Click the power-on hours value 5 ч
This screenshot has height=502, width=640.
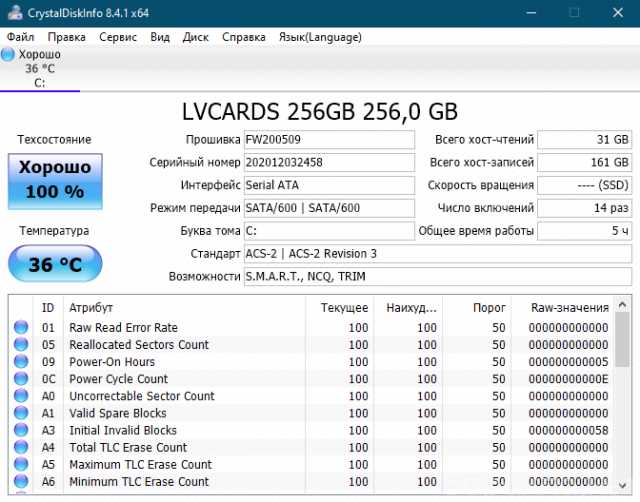click(584, 231)
